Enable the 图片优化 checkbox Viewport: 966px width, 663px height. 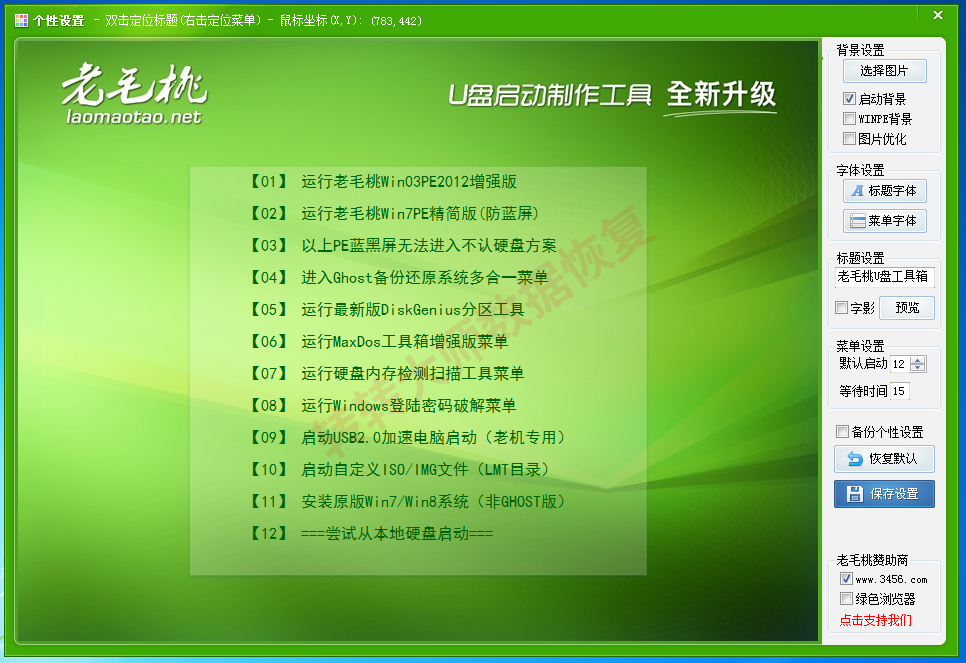point(849,138)
